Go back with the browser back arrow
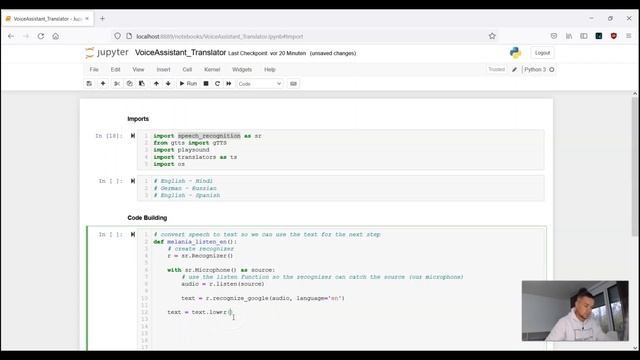Screen dimensions: 640x360 [x=11, y=36]
